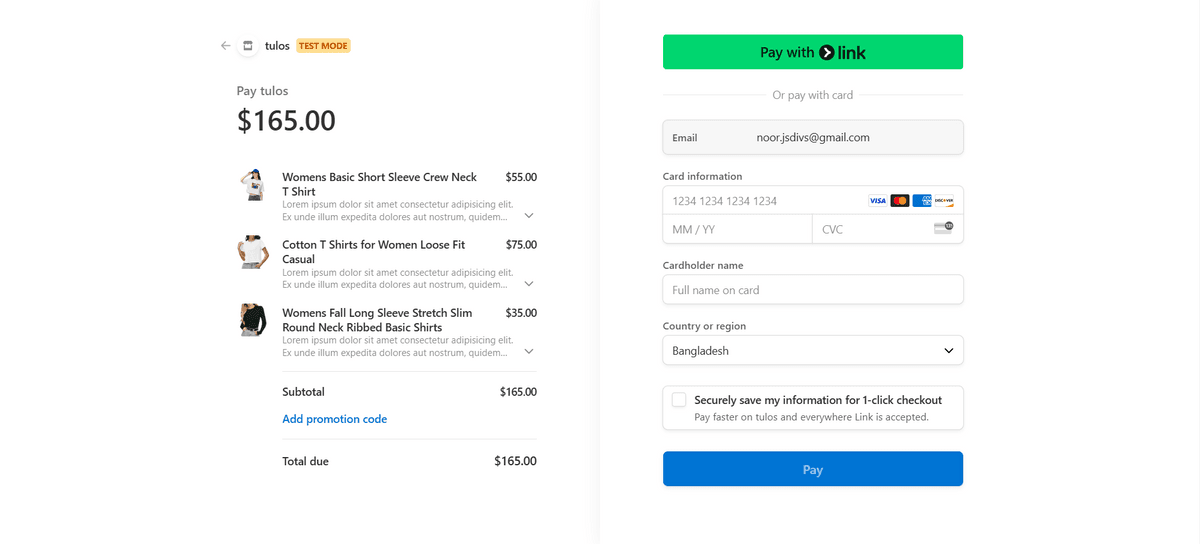This screenshot has width=1200, height=544.
Task: Expand Womens Fall Long Sleeve description
Action: (529, 351)
